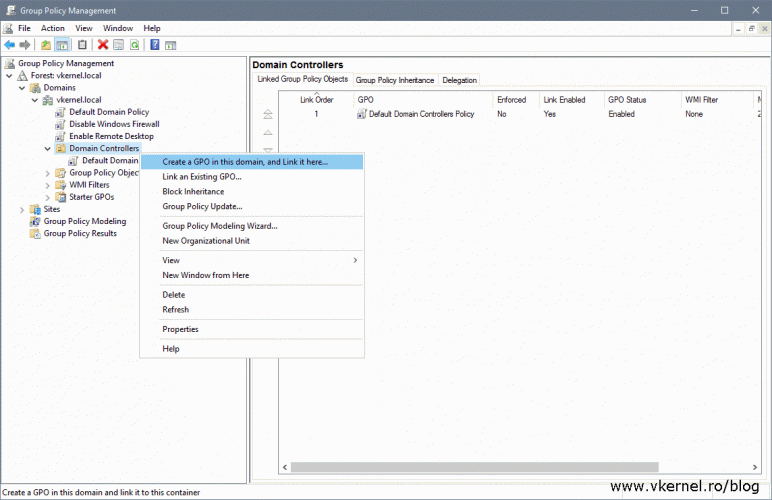The image size is (772, 500).
Task: Choose Create a GPO in this domain, and Link it here
Action: (x=252, y=161)
